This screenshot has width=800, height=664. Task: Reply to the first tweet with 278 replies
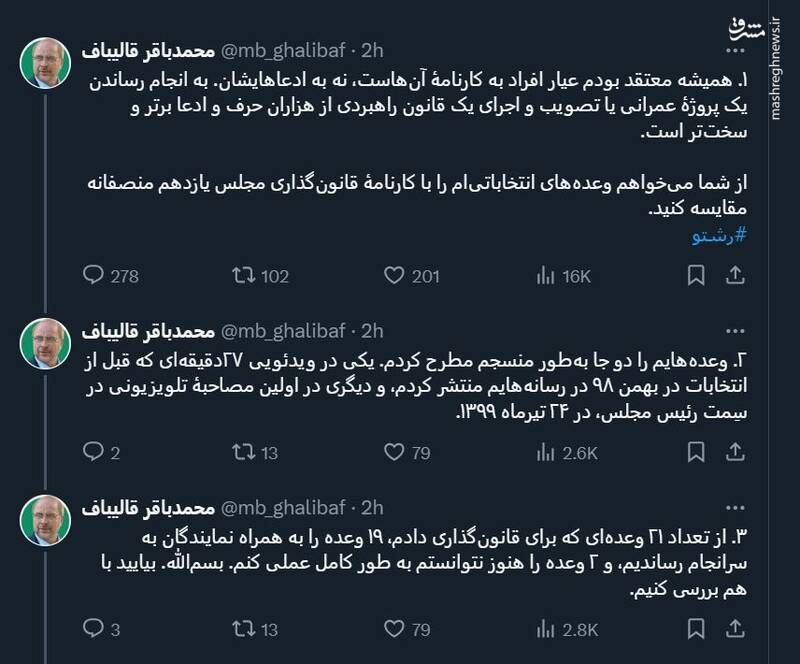(x=92, y=276)
